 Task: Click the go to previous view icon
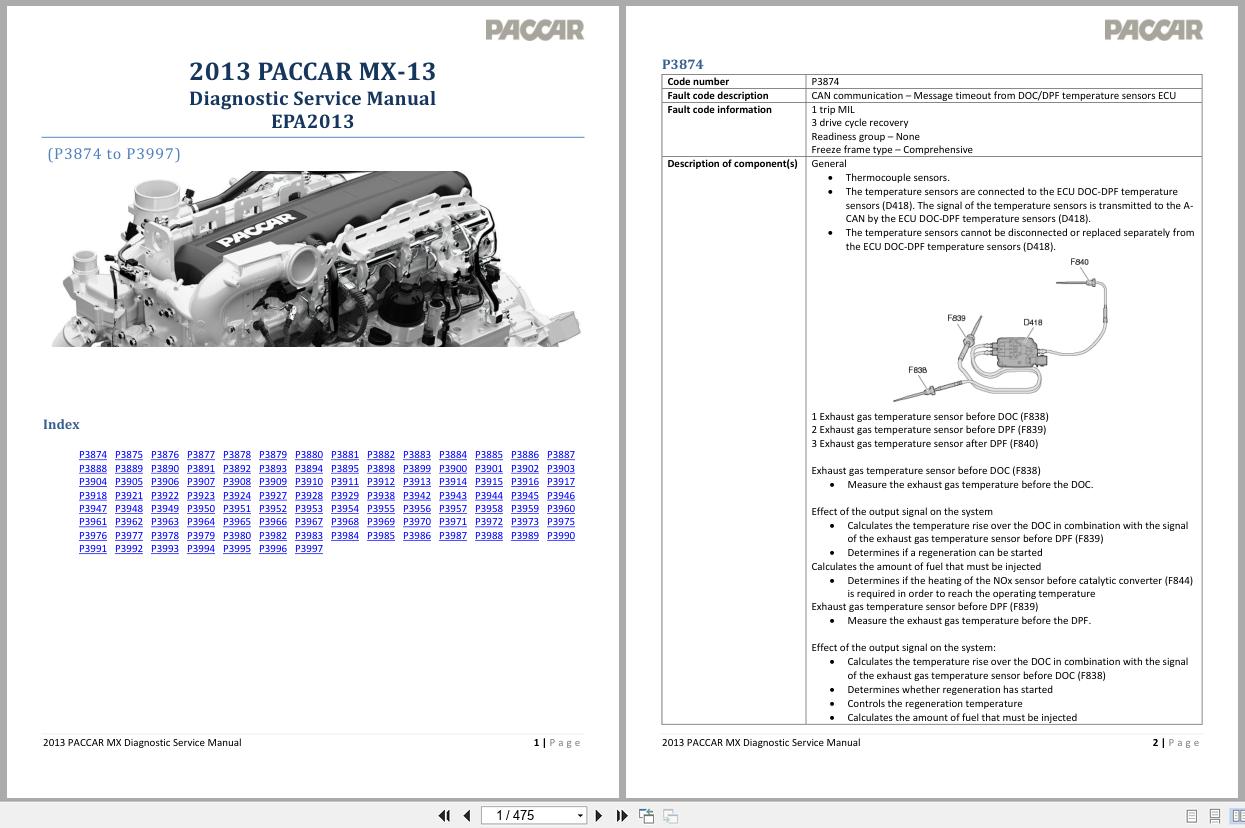coord(647,816)
